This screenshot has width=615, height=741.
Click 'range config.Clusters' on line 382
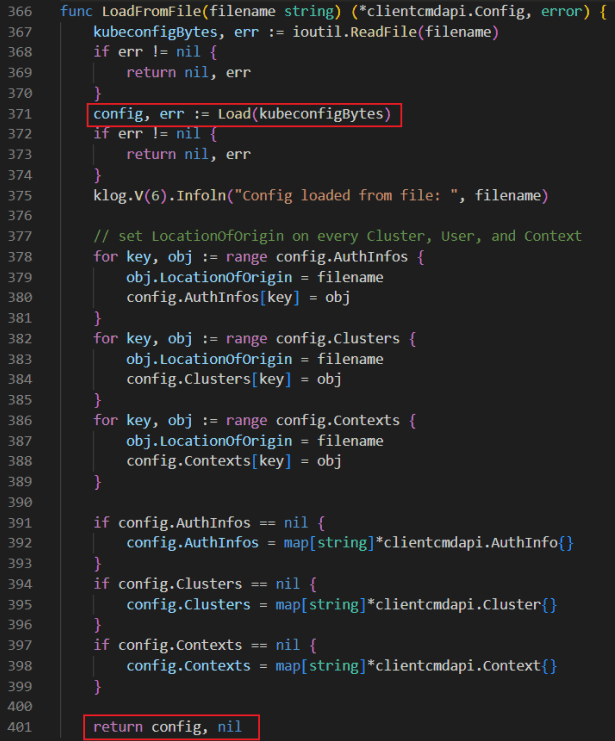[x=312, y=338]
